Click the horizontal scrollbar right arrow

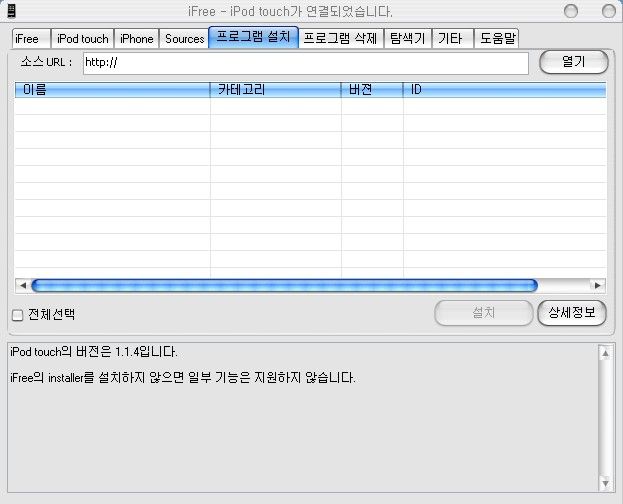[x=598, y=285]
